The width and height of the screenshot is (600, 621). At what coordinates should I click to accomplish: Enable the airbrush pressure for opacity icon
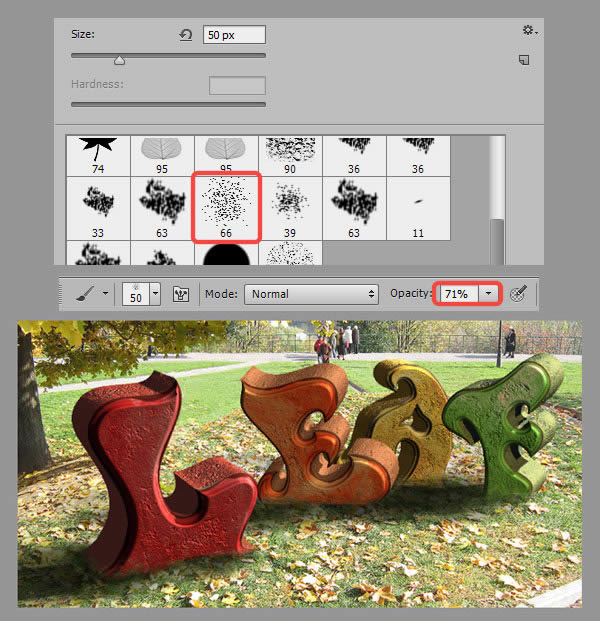click(519, 294)
